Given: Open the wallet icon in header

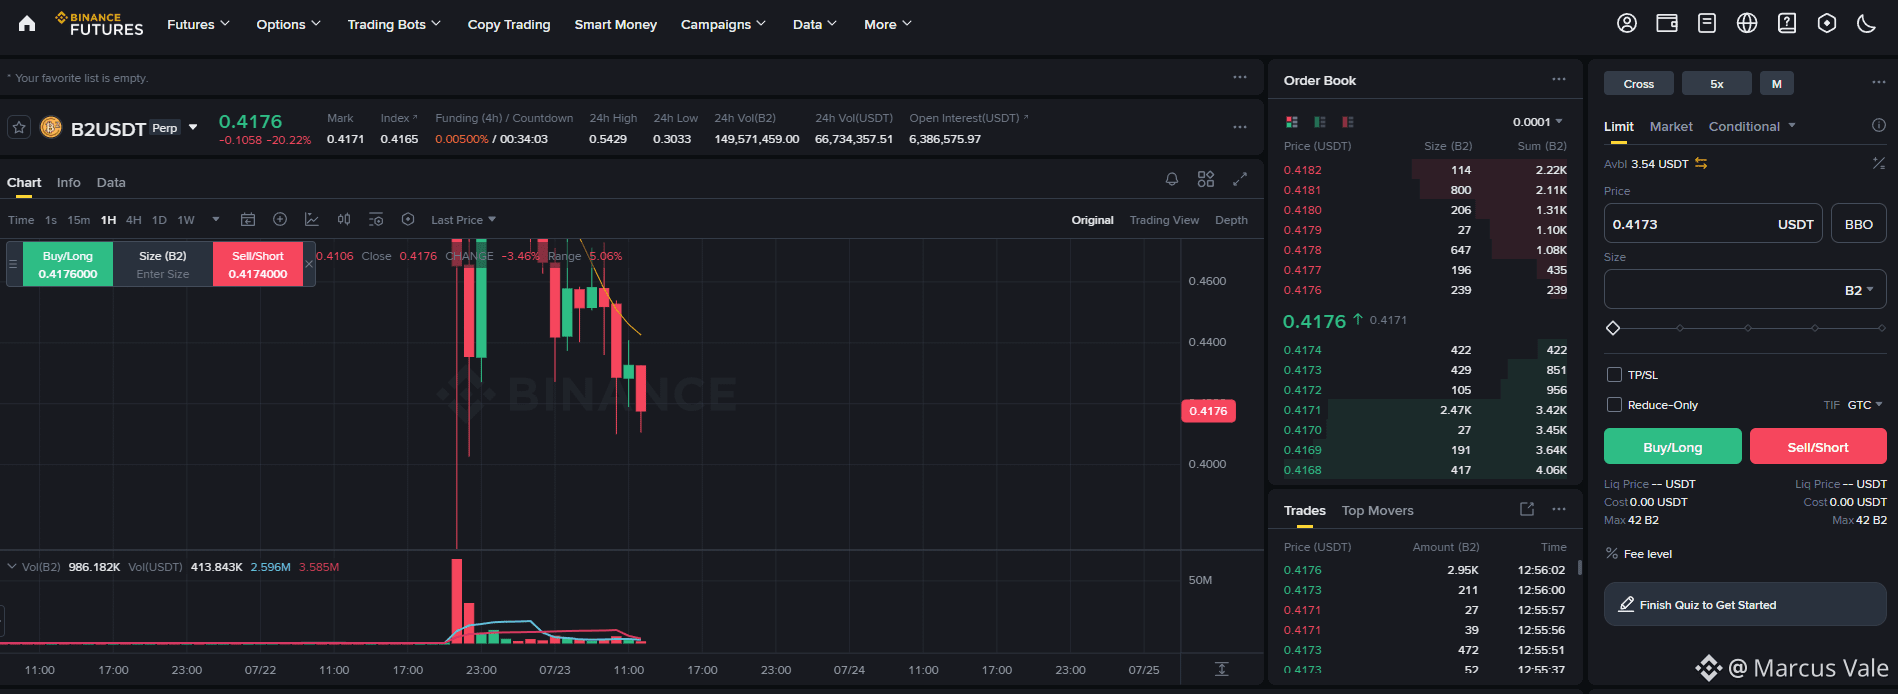Looking at the screenshot, I should 1667,23.
